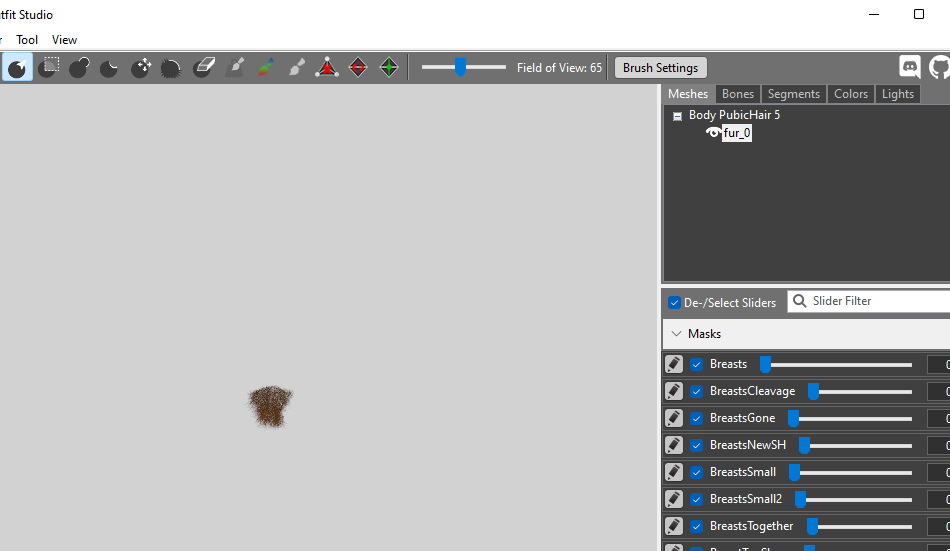Click the Breasts slider track

click(x=836, y=364)
